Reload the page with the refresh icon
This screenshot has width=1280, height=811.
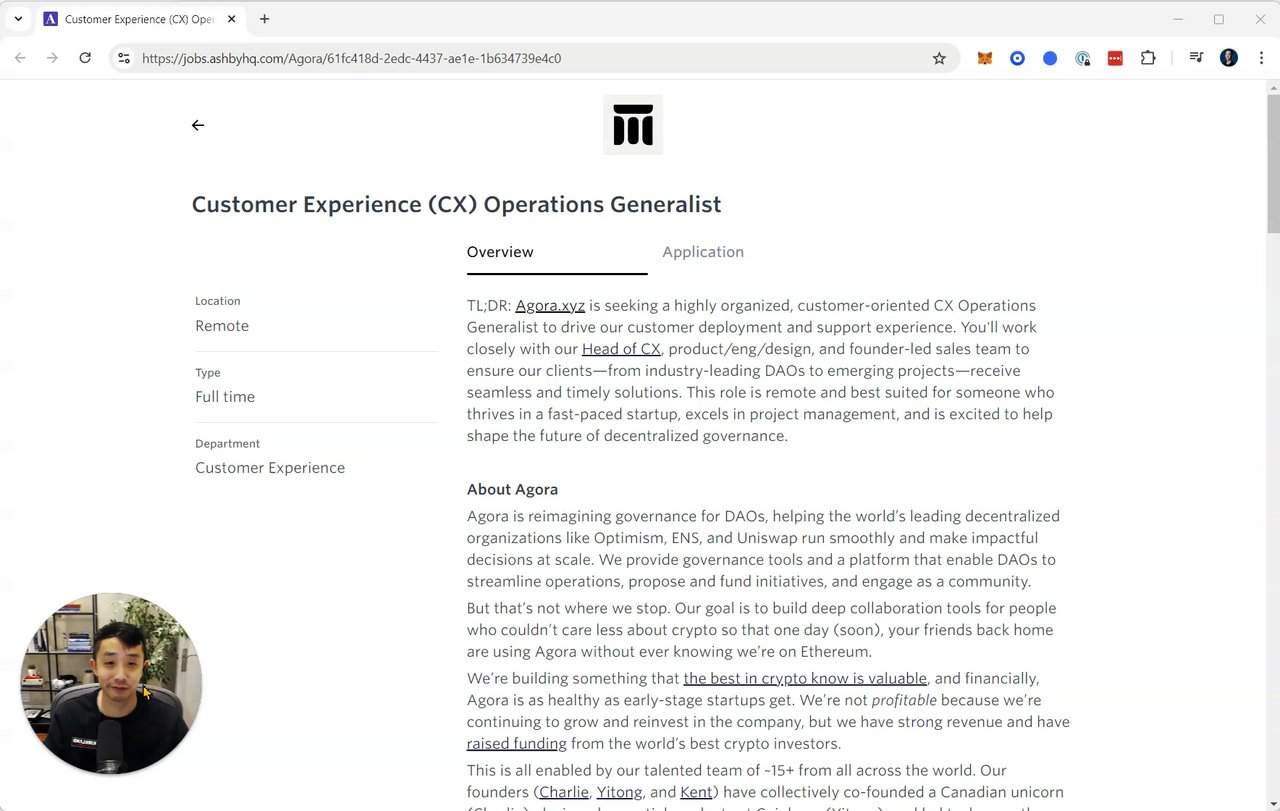pyautogui.click(x=85, y=58)
